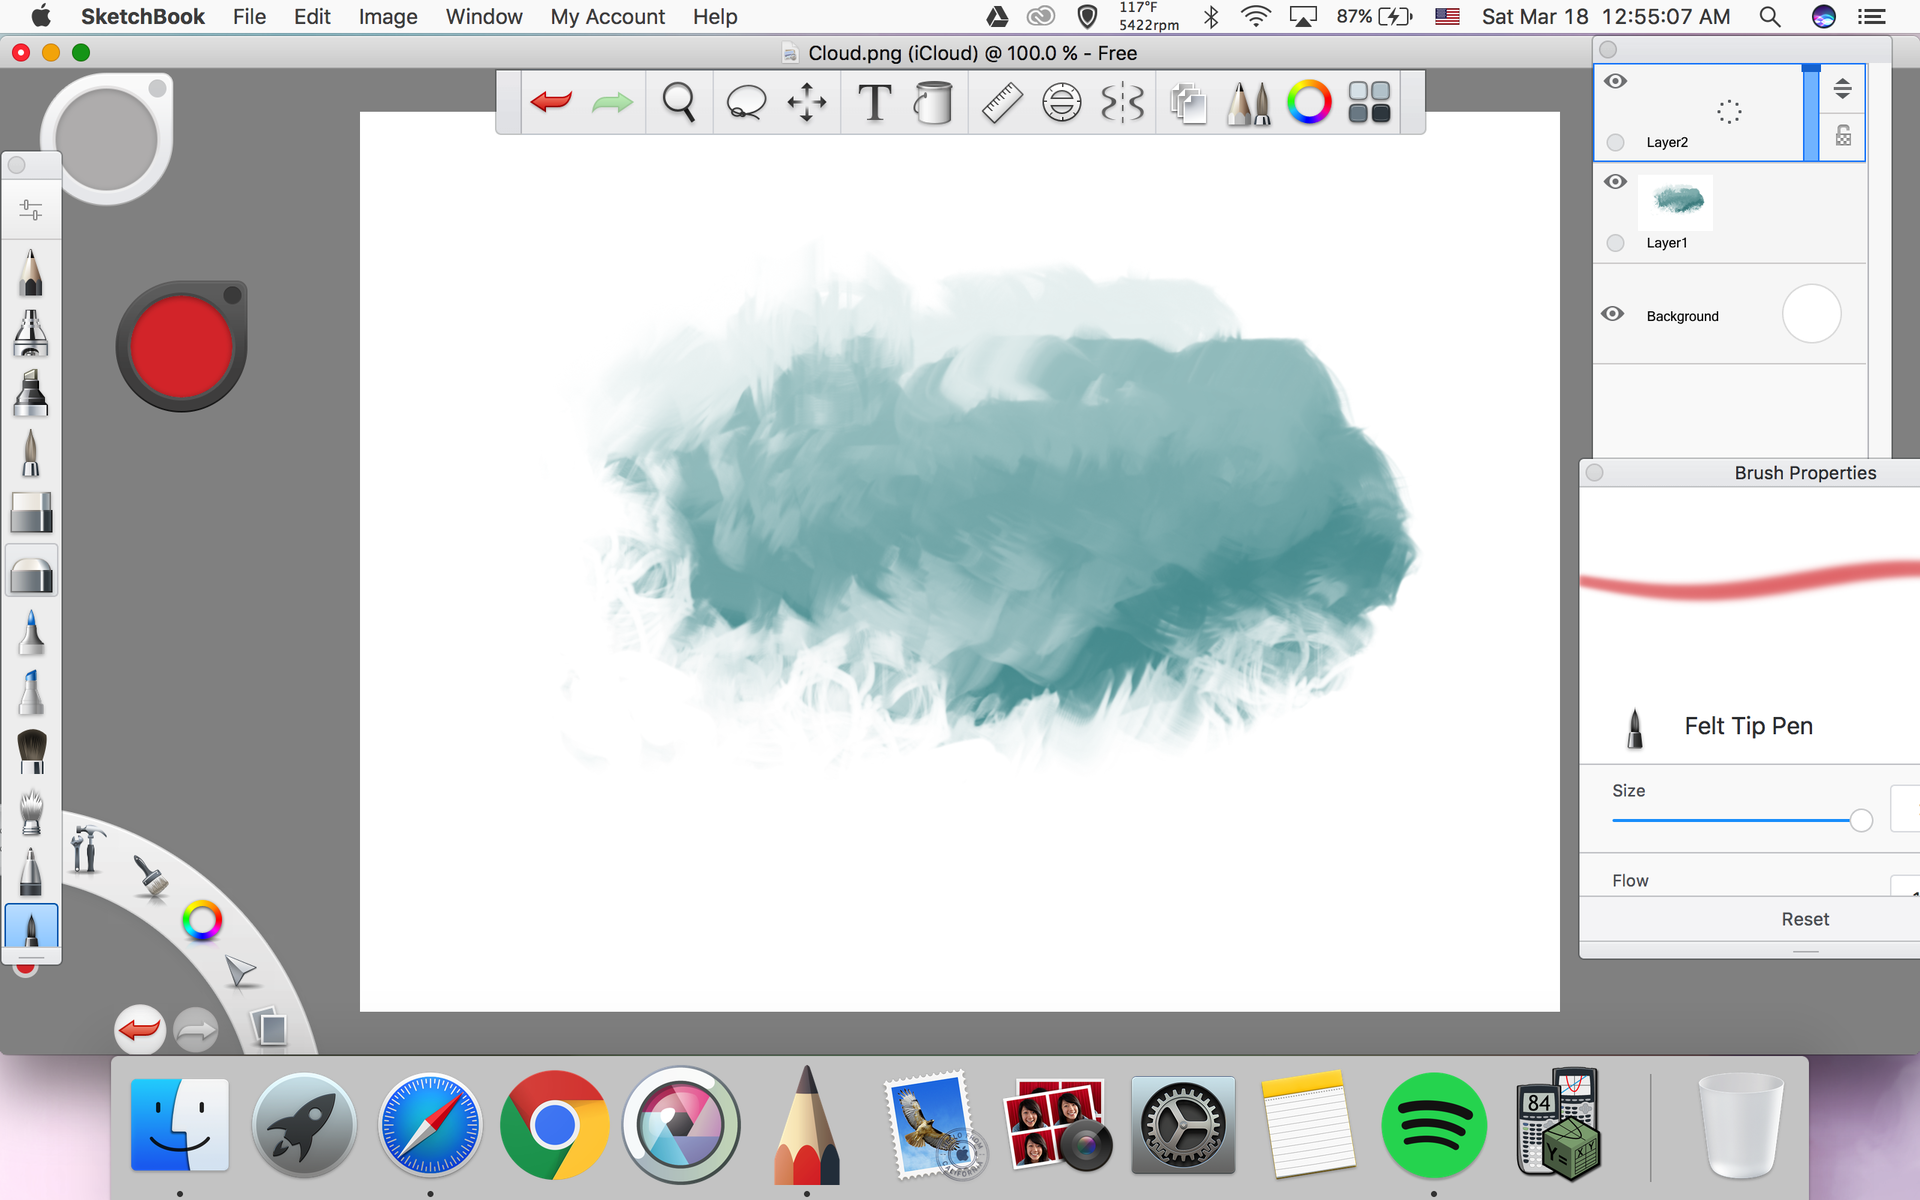This screenshot has width=1920, height=1200.
Task: Open the File menu
Action: pos(249,17)
